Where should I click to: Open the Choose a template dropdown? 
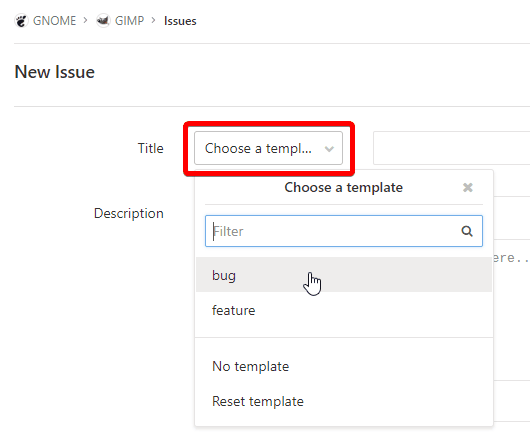(x=268, y=148)
